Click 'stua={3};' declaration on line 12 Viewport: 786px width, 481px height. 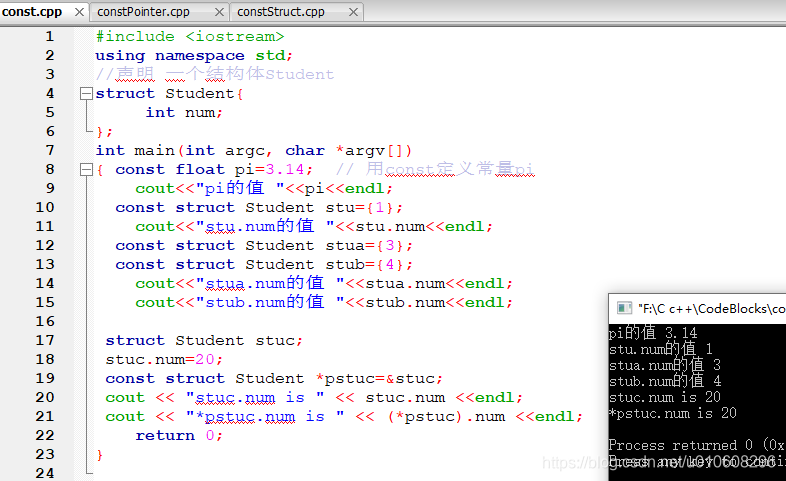pyautogui.click(x=369, y=246)
